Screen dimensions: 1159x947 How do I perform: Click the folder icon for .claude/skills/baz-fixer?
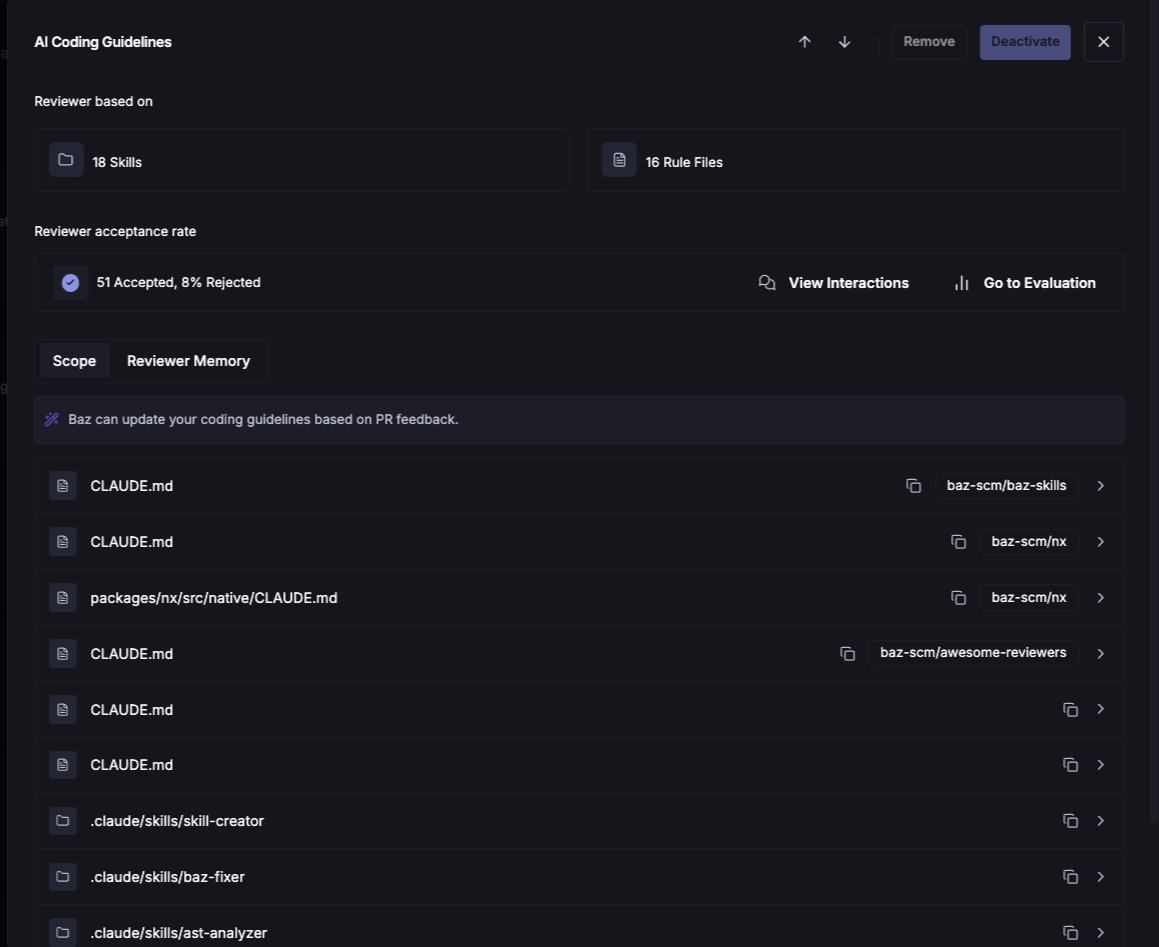click(63, 877)
